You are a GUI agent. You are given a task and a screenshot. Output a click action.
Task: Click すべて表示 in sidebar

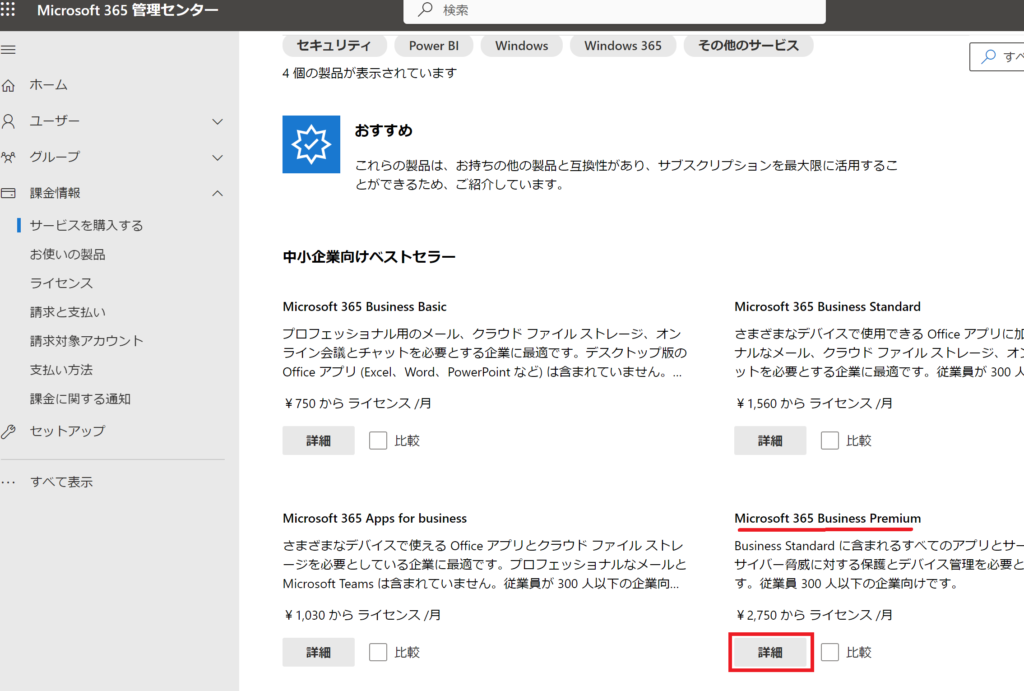[61, 482]
